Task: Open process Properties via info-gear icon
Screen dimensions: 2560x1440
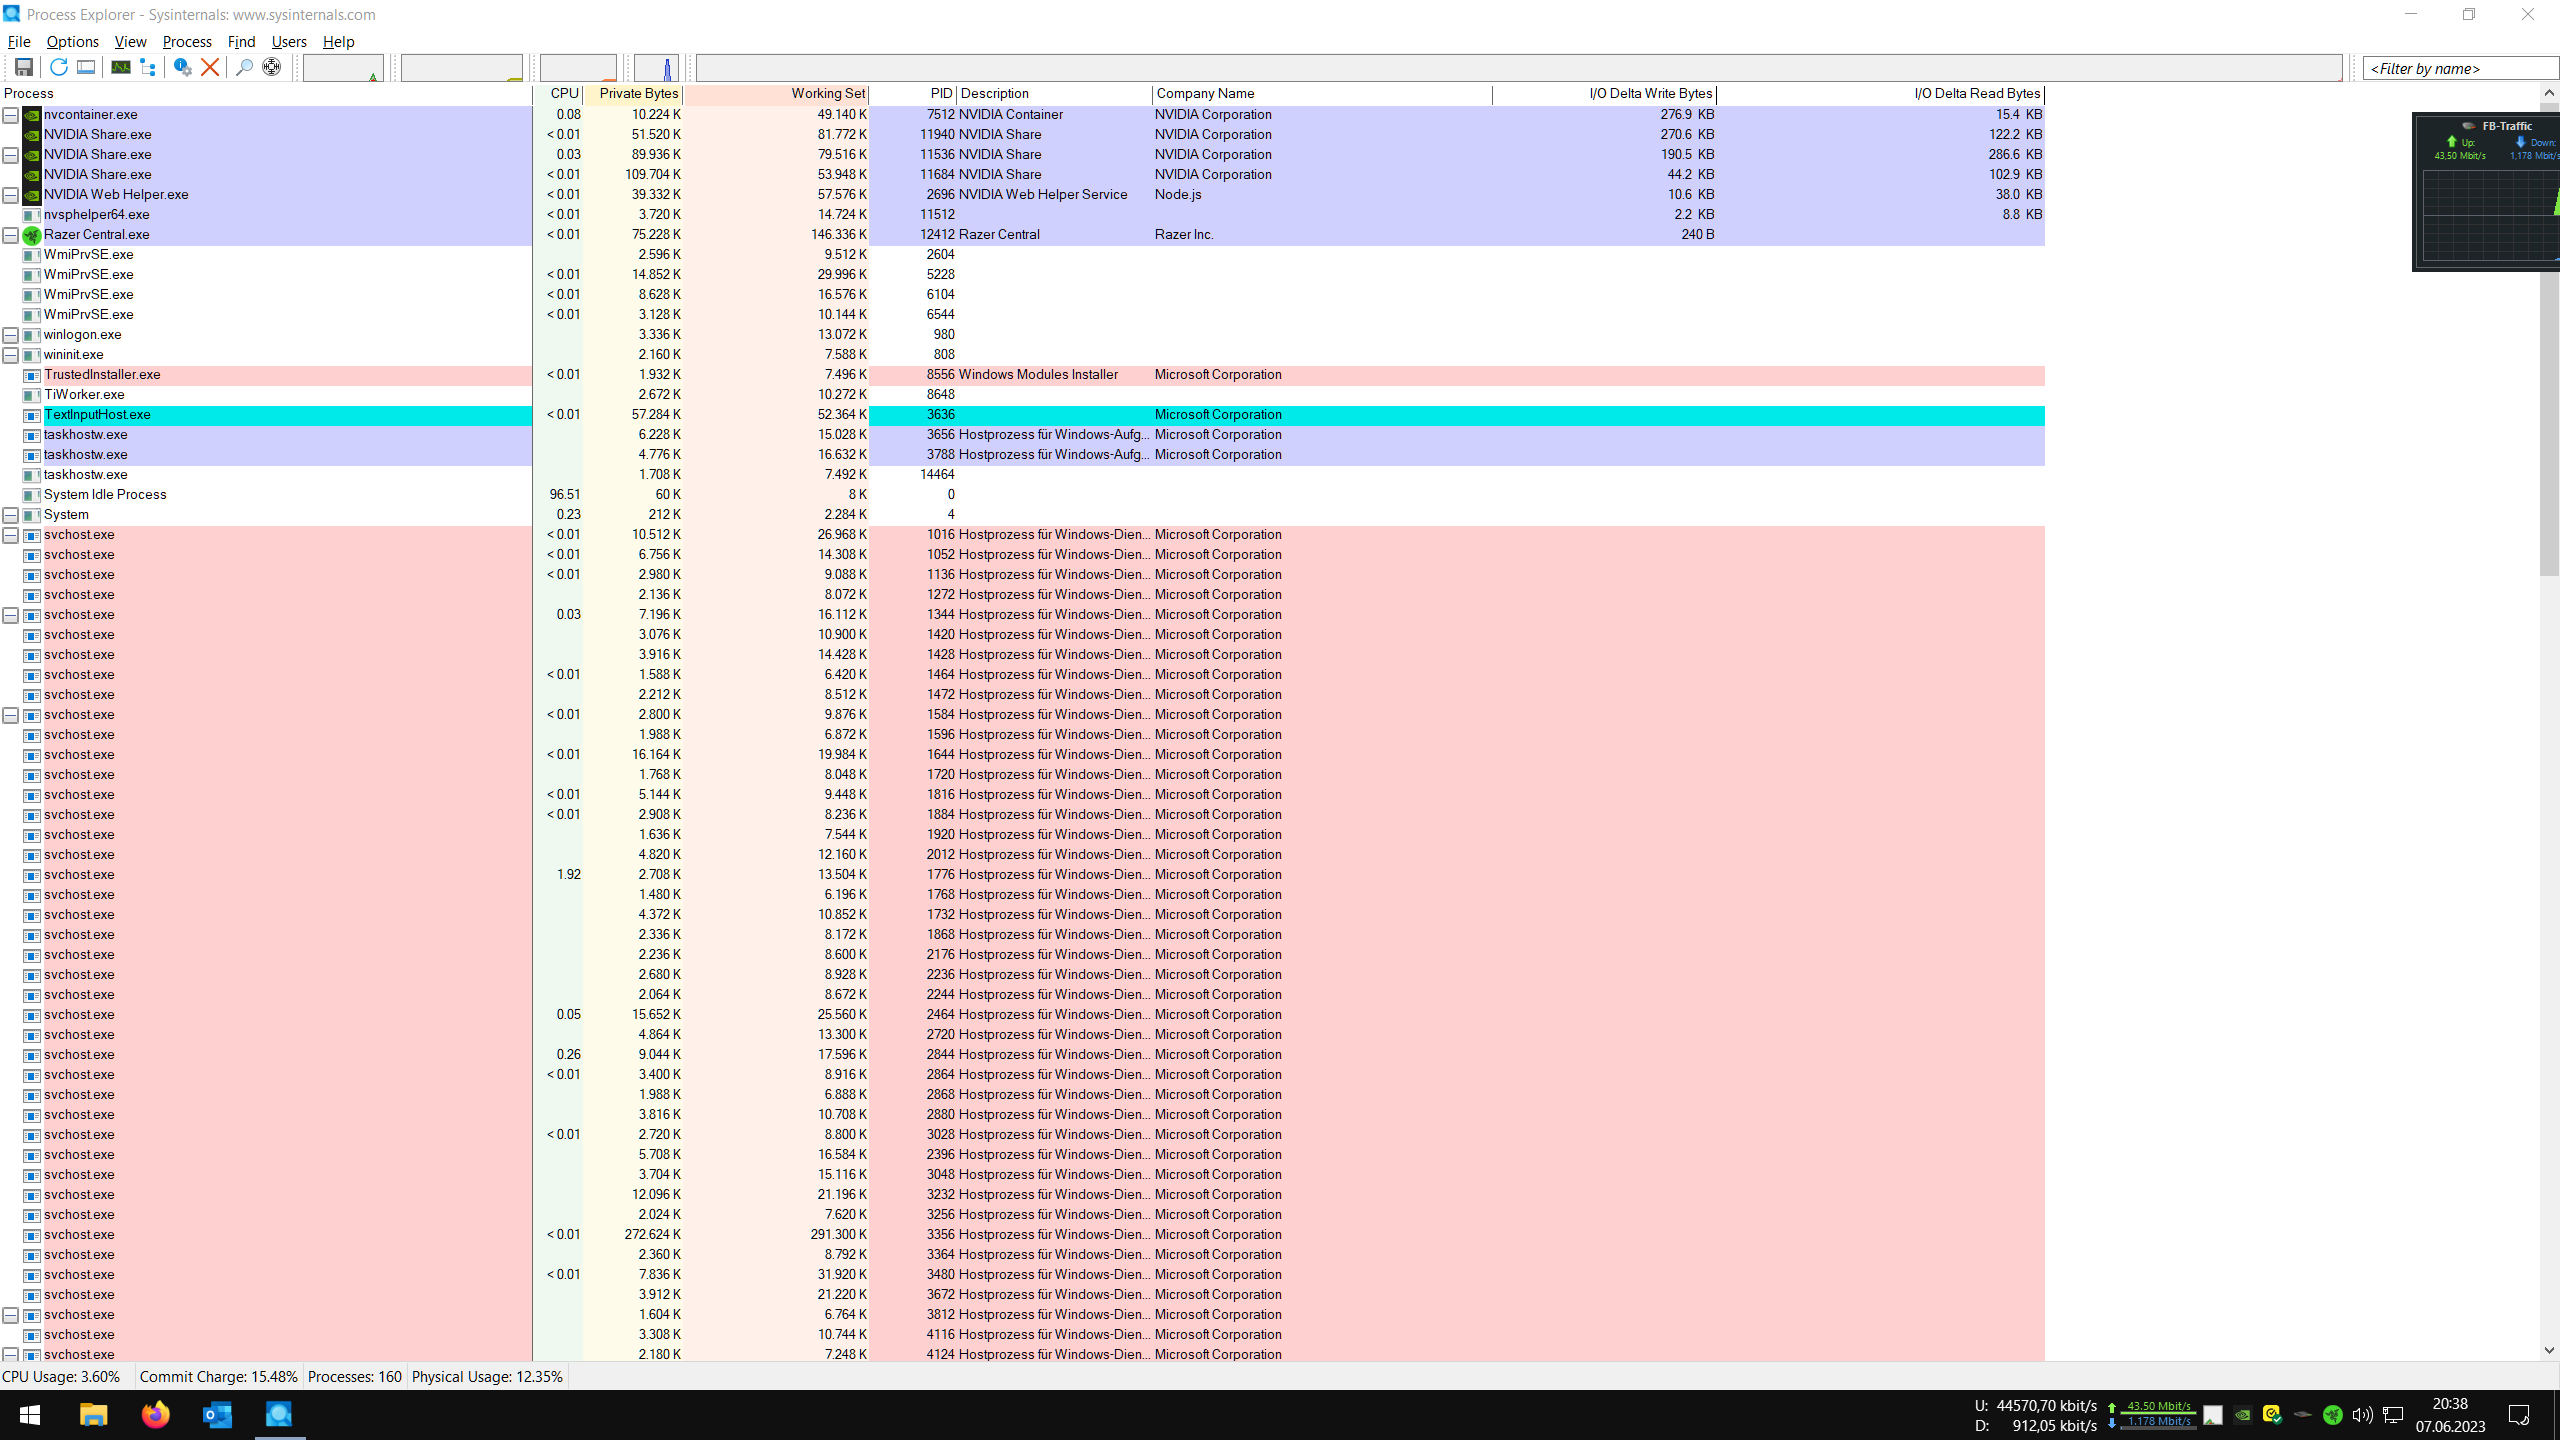Action: click(x=182, y=67)
